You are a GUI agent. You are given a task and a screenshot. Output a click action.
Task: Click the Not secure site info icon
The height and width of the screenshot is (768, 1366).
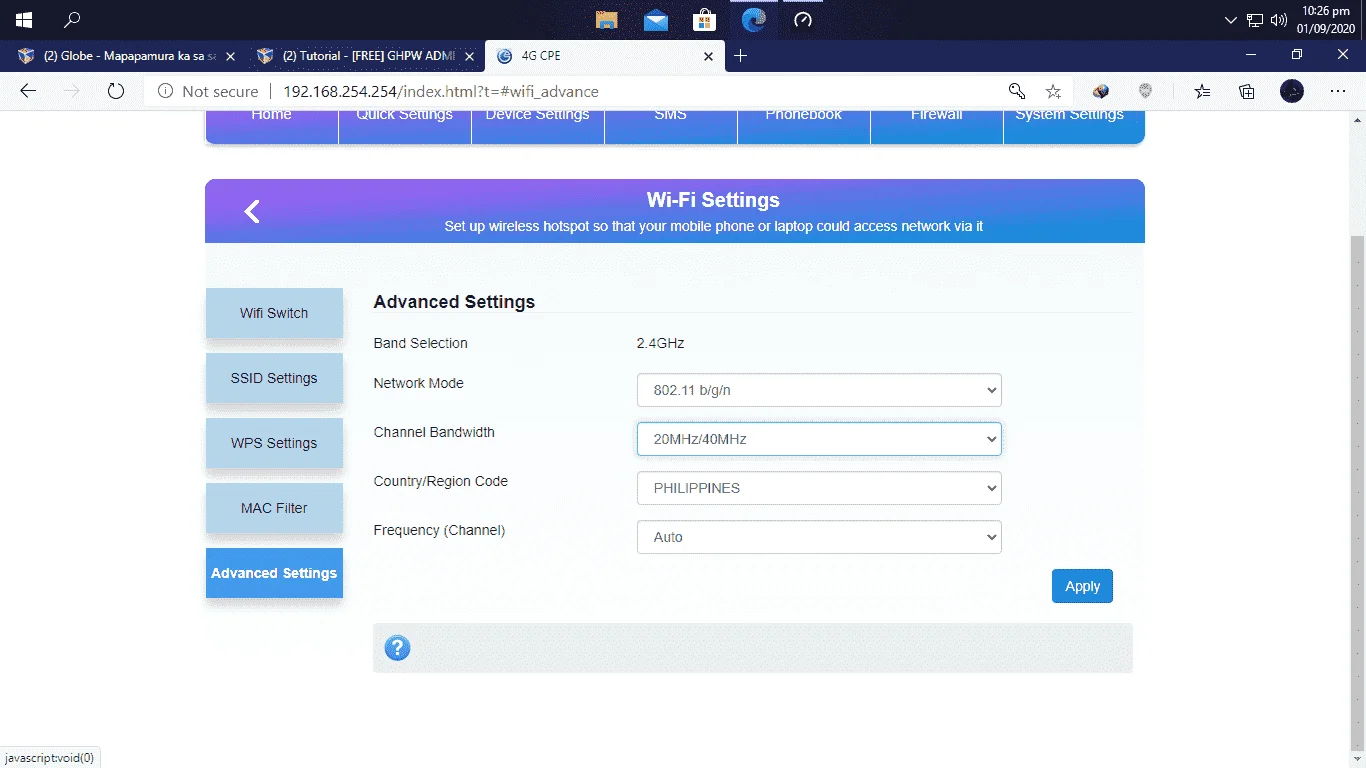(166, 91)
